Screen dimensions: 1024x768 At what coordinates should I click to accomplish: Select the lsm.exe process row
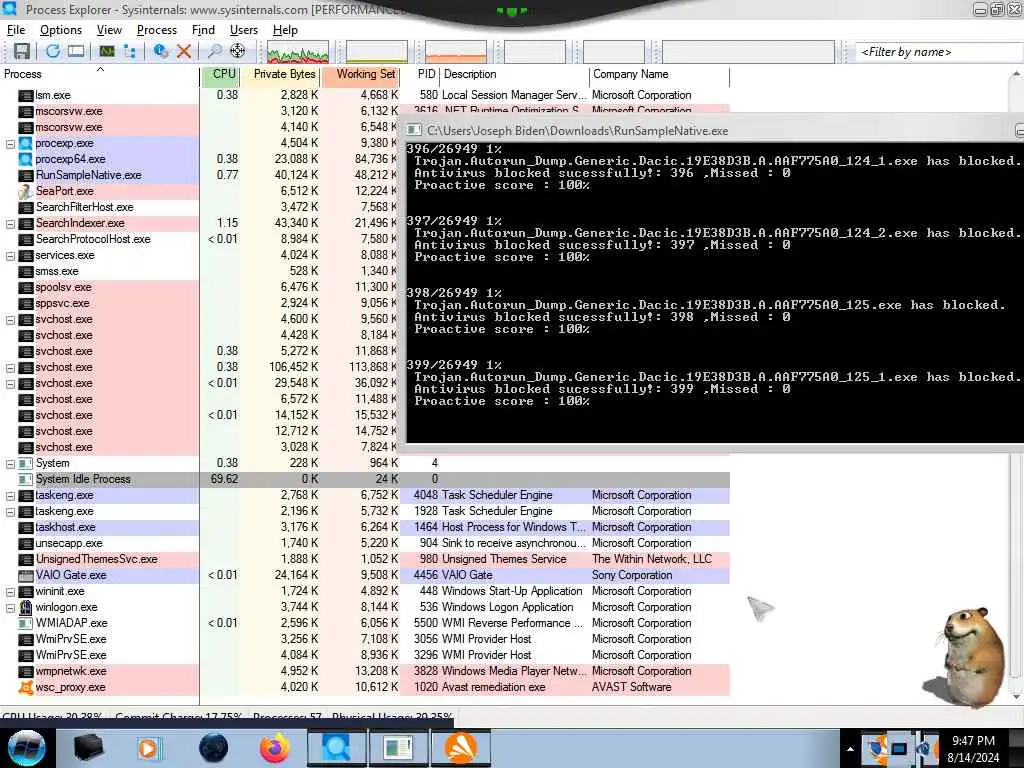[x=364, y=95]
